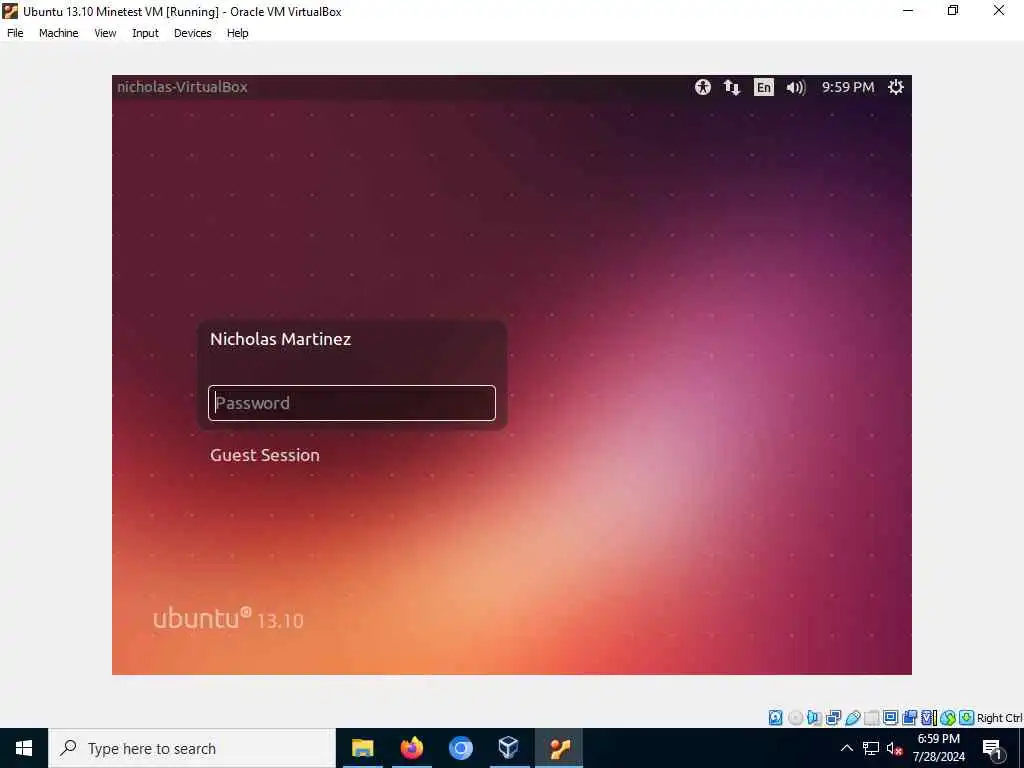Open the audio indicator in VirtualBox status bar
This screenshot has width=1024, height=768.
pos(814,718)
